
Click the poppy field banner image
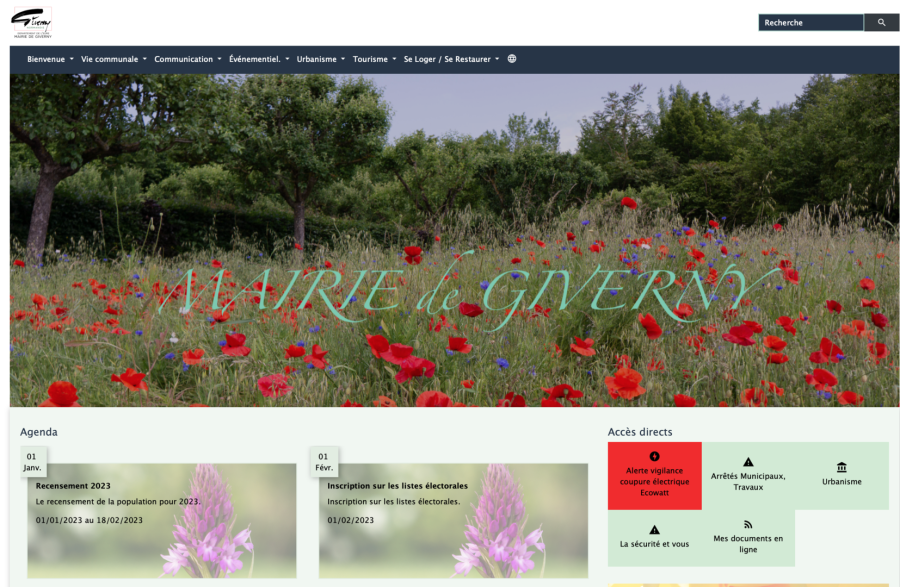454,240
